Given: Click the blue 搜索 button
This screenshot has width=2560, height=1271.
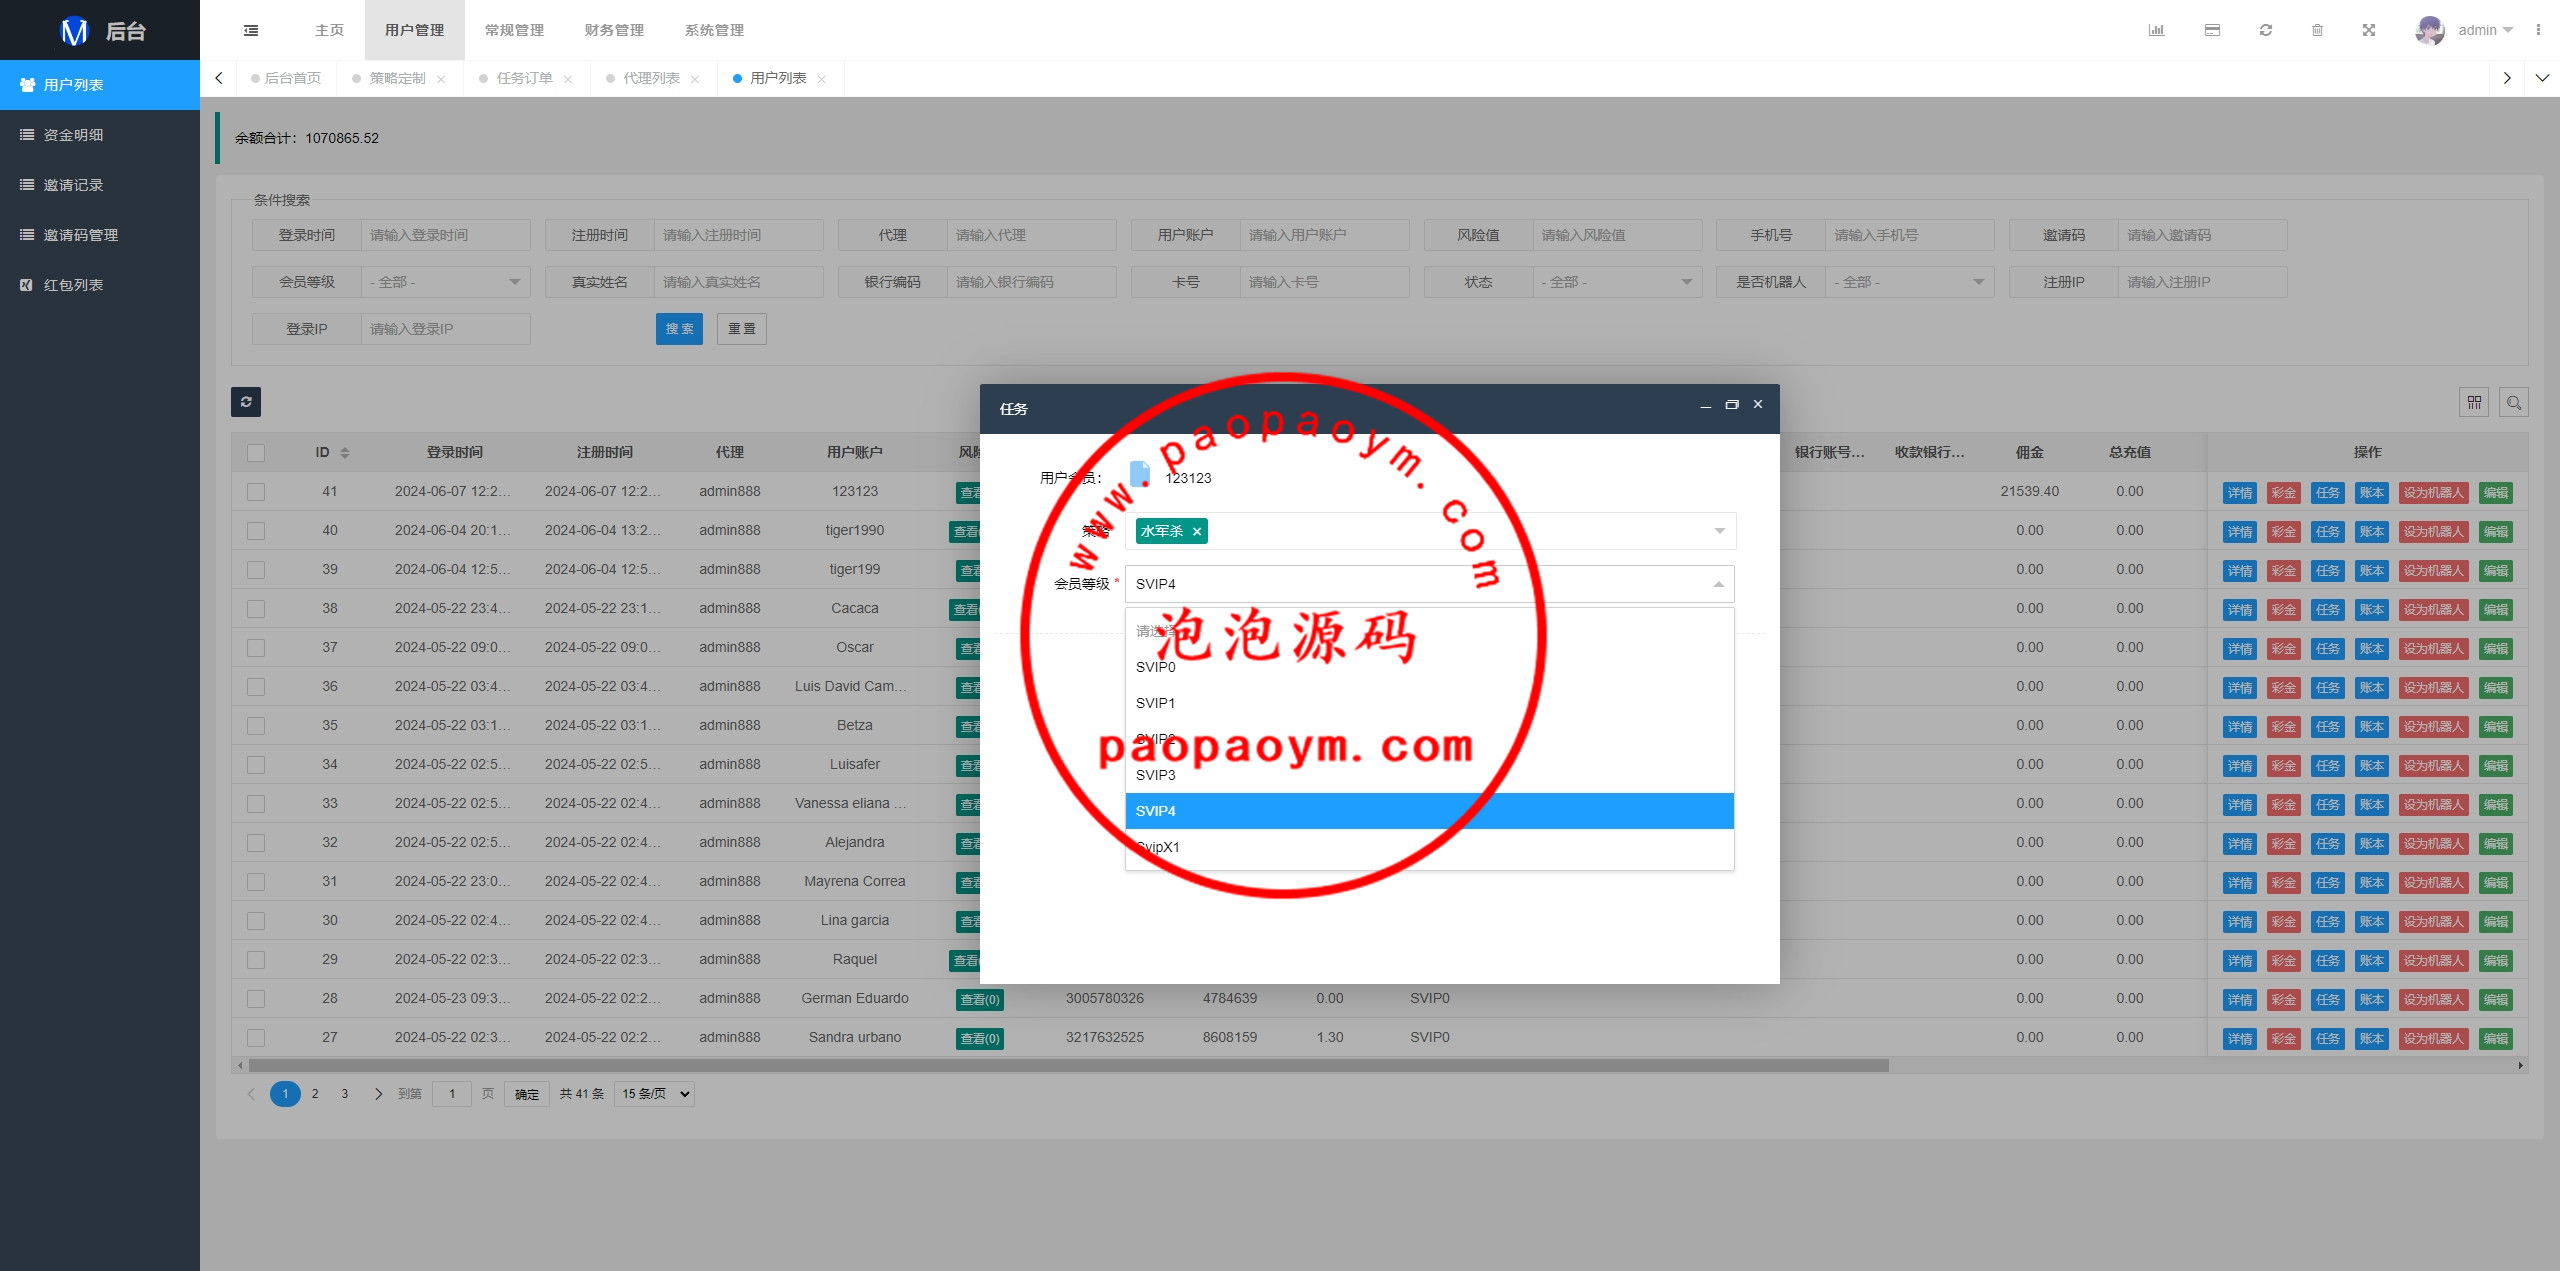Looking at the screenshot, I should [679, 329].
